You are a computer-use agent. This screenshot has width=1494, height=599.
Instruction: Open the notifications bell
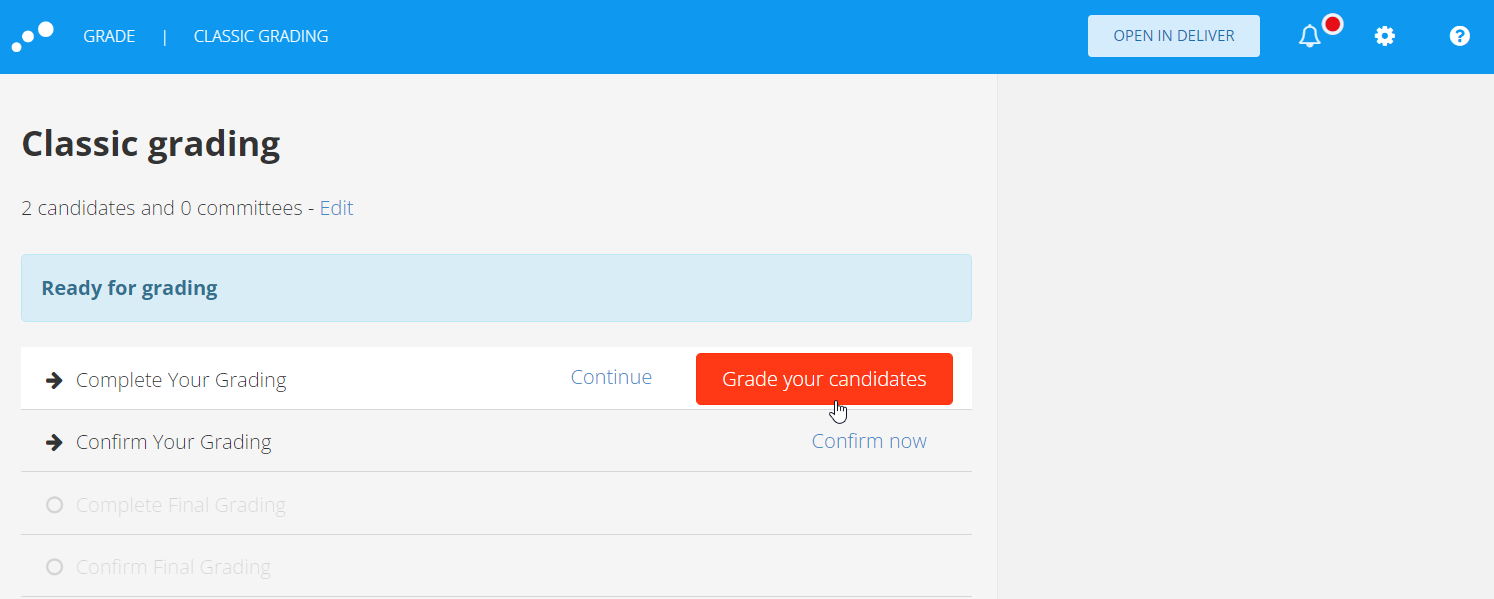click(x=1309, y=37)
